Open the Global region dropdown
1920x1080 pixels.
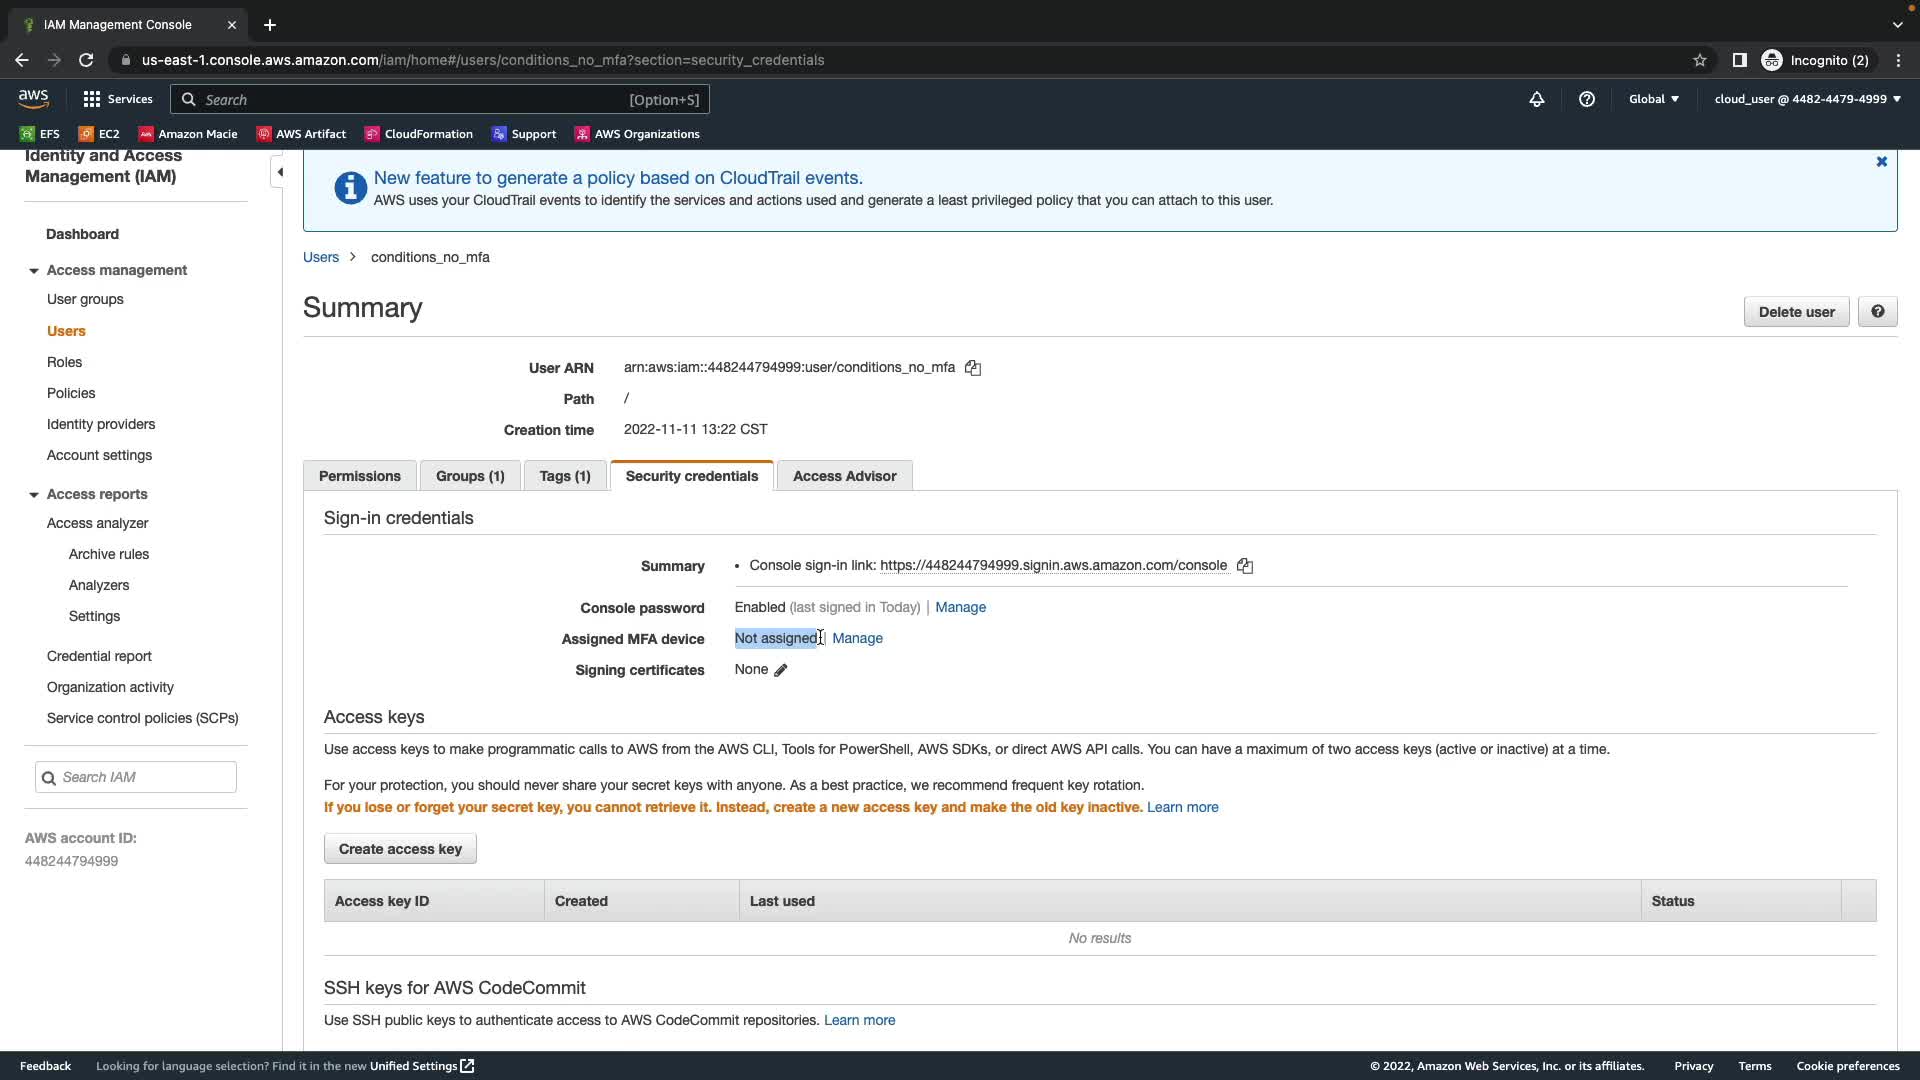coord(1654,99)
